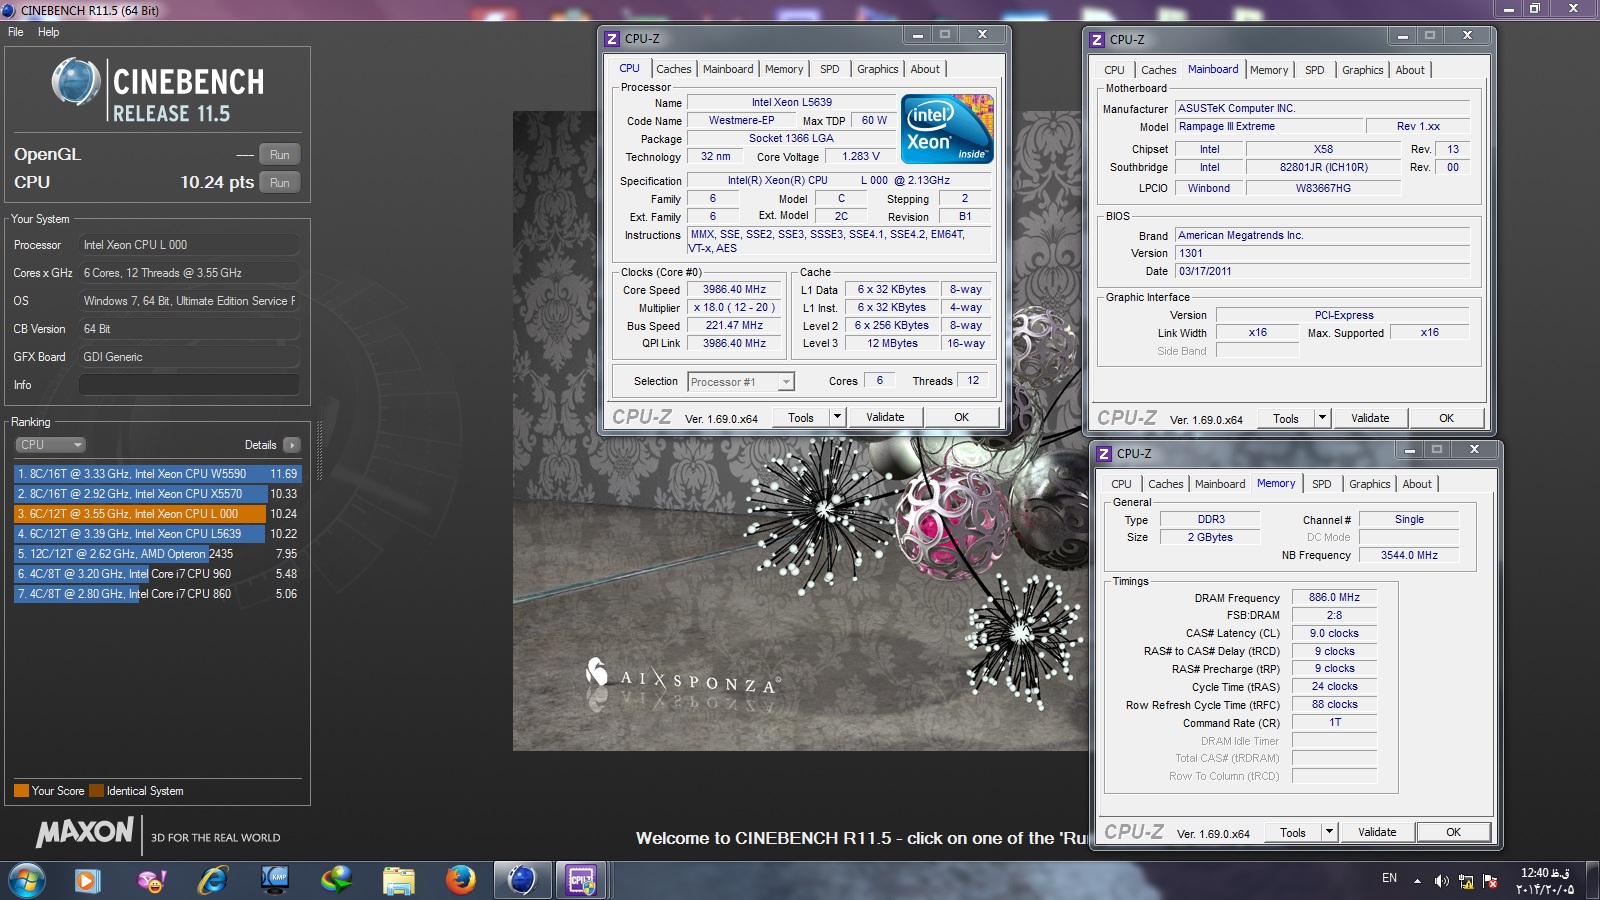This screenshot has height=900, width=1600.
Task: Select ranking row AMD Opteron 2435
Action: pos(157,554)
